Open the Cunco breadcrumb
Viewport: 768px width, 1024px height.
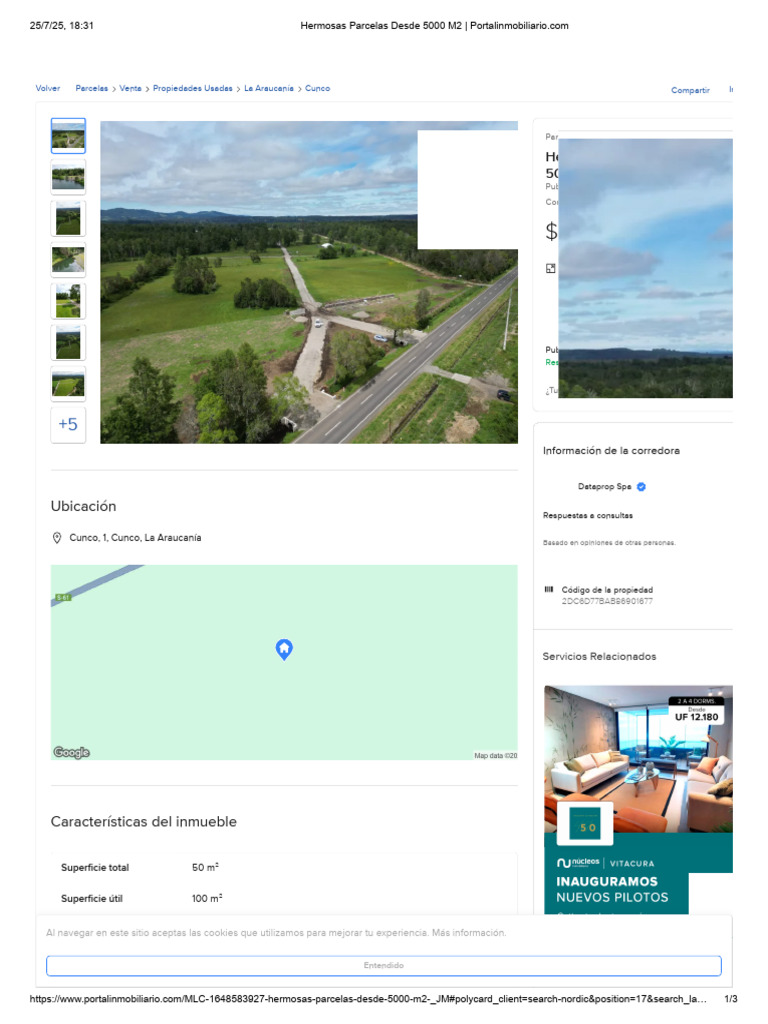317,88
